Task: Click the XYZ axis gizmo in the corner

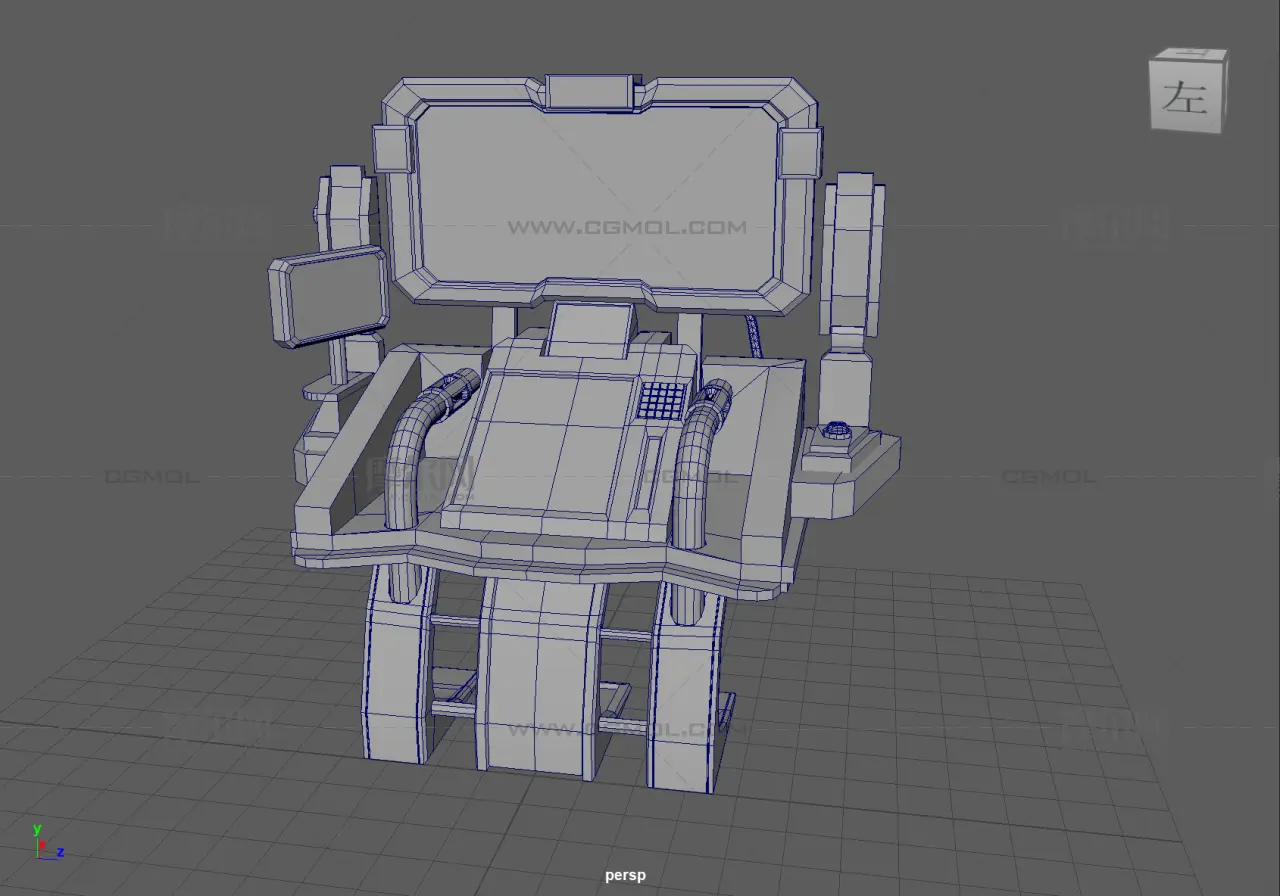Action: 44,846
